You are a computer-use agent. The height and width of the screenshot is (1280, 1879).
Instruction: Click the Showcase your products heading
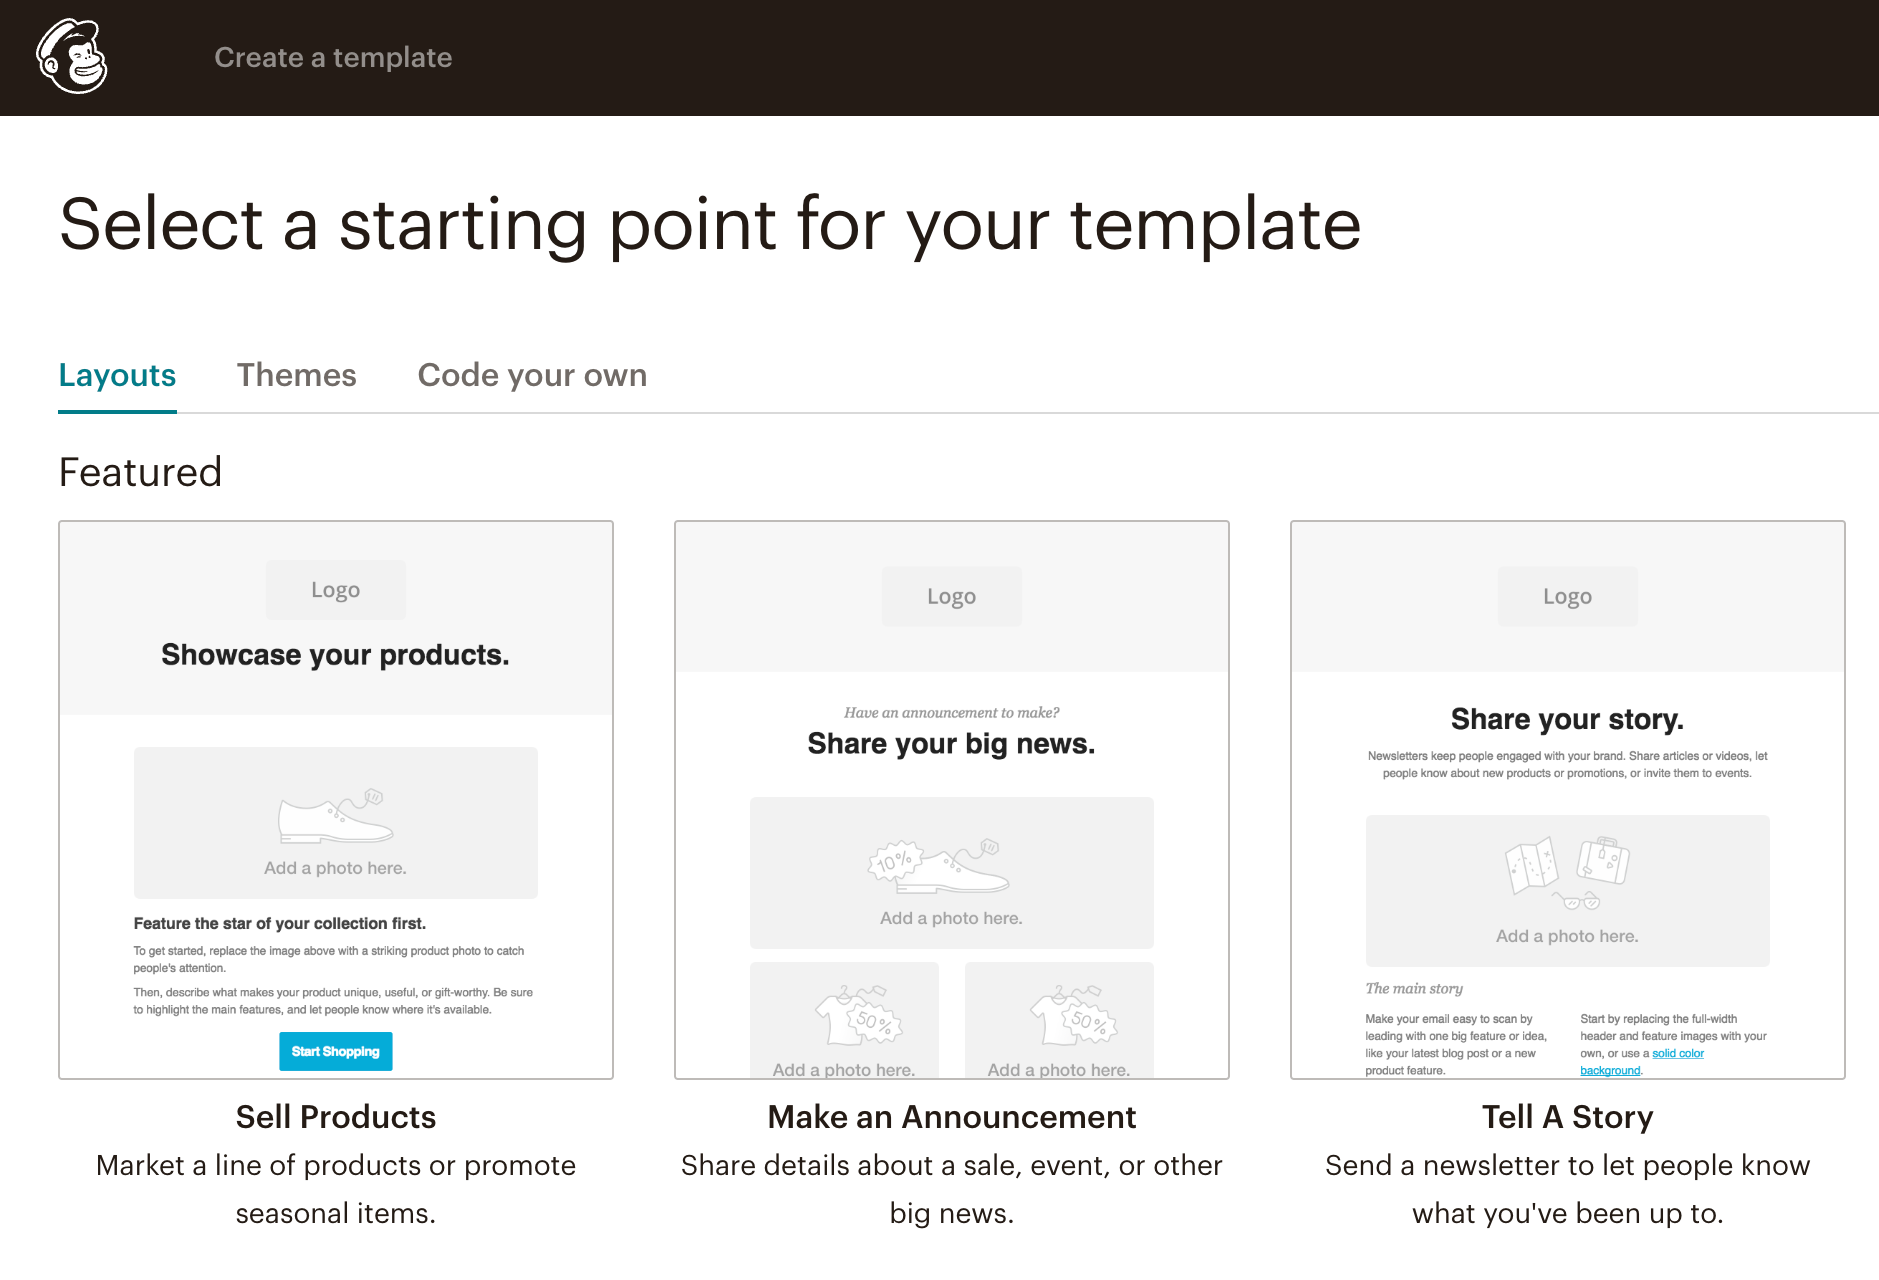[x=335, y=655]
